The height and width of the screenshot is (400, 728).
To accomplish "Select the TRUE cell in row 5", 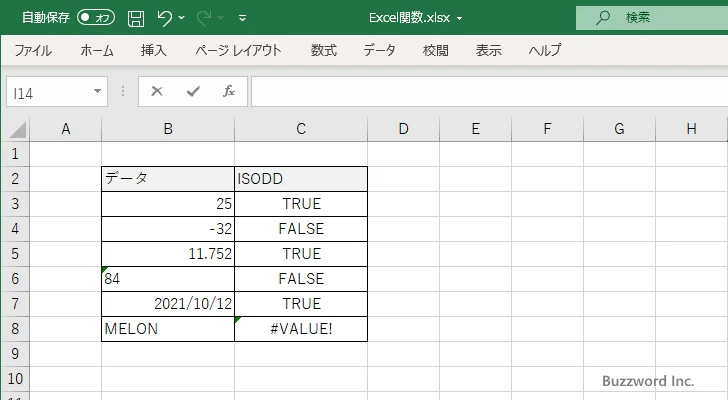I will (x=301, y=254).
